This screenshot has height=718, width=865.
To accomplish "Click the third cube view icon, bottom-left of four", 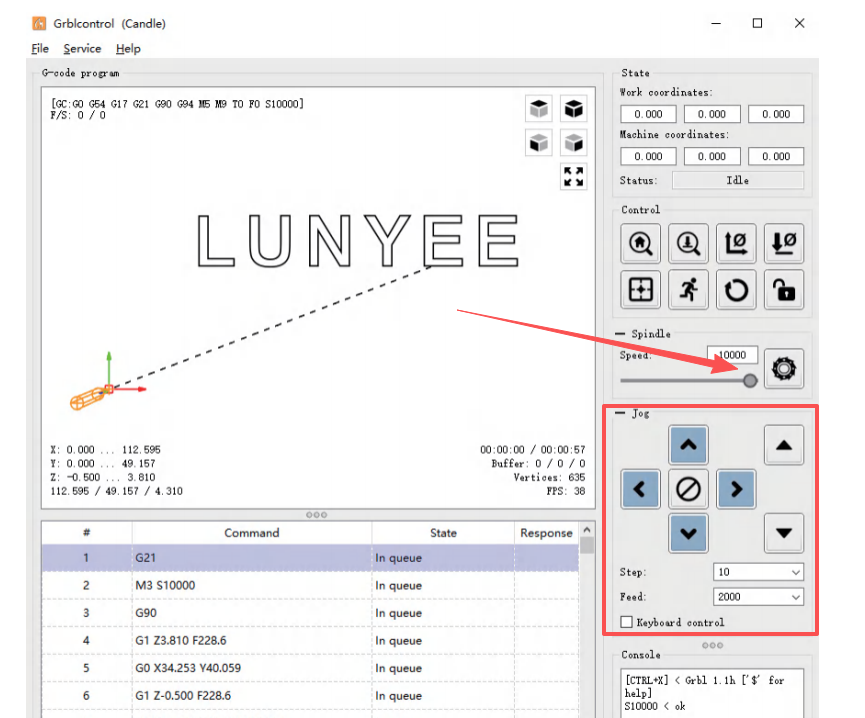I will [x=539, y=143].
